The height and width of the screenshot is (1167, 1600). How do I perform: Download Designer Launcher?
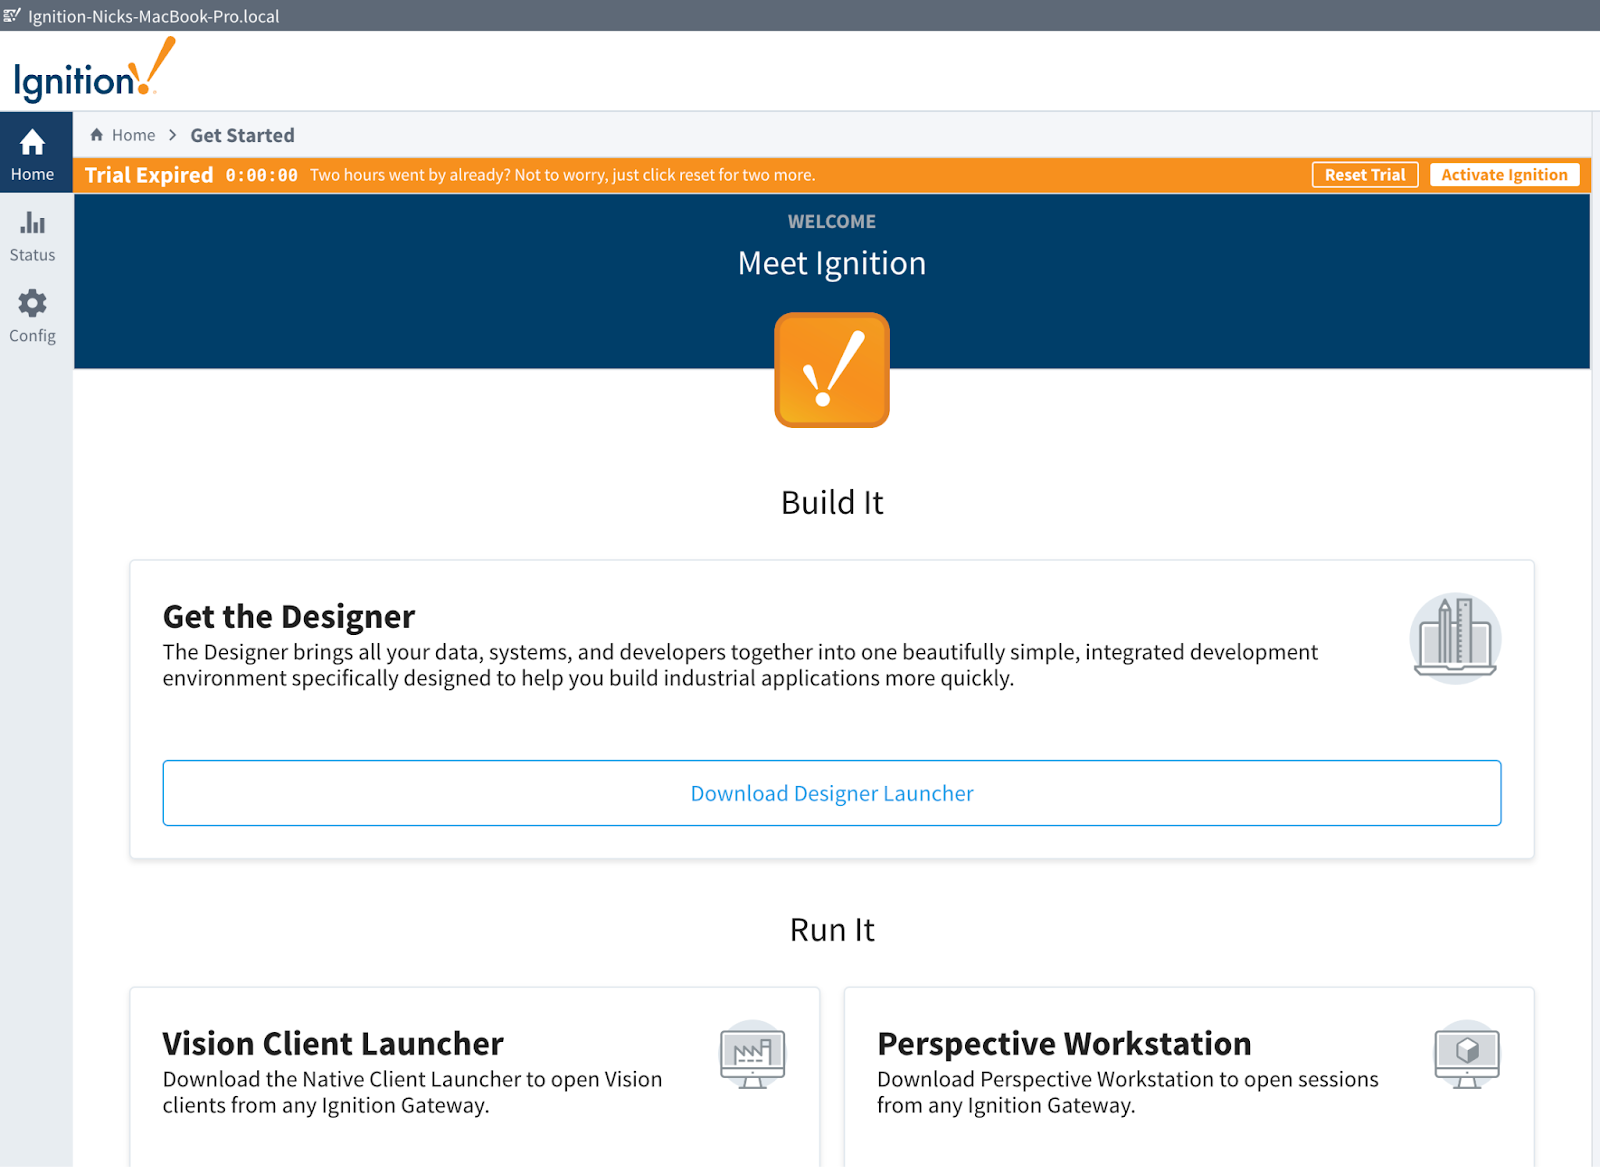click(832, 793)
